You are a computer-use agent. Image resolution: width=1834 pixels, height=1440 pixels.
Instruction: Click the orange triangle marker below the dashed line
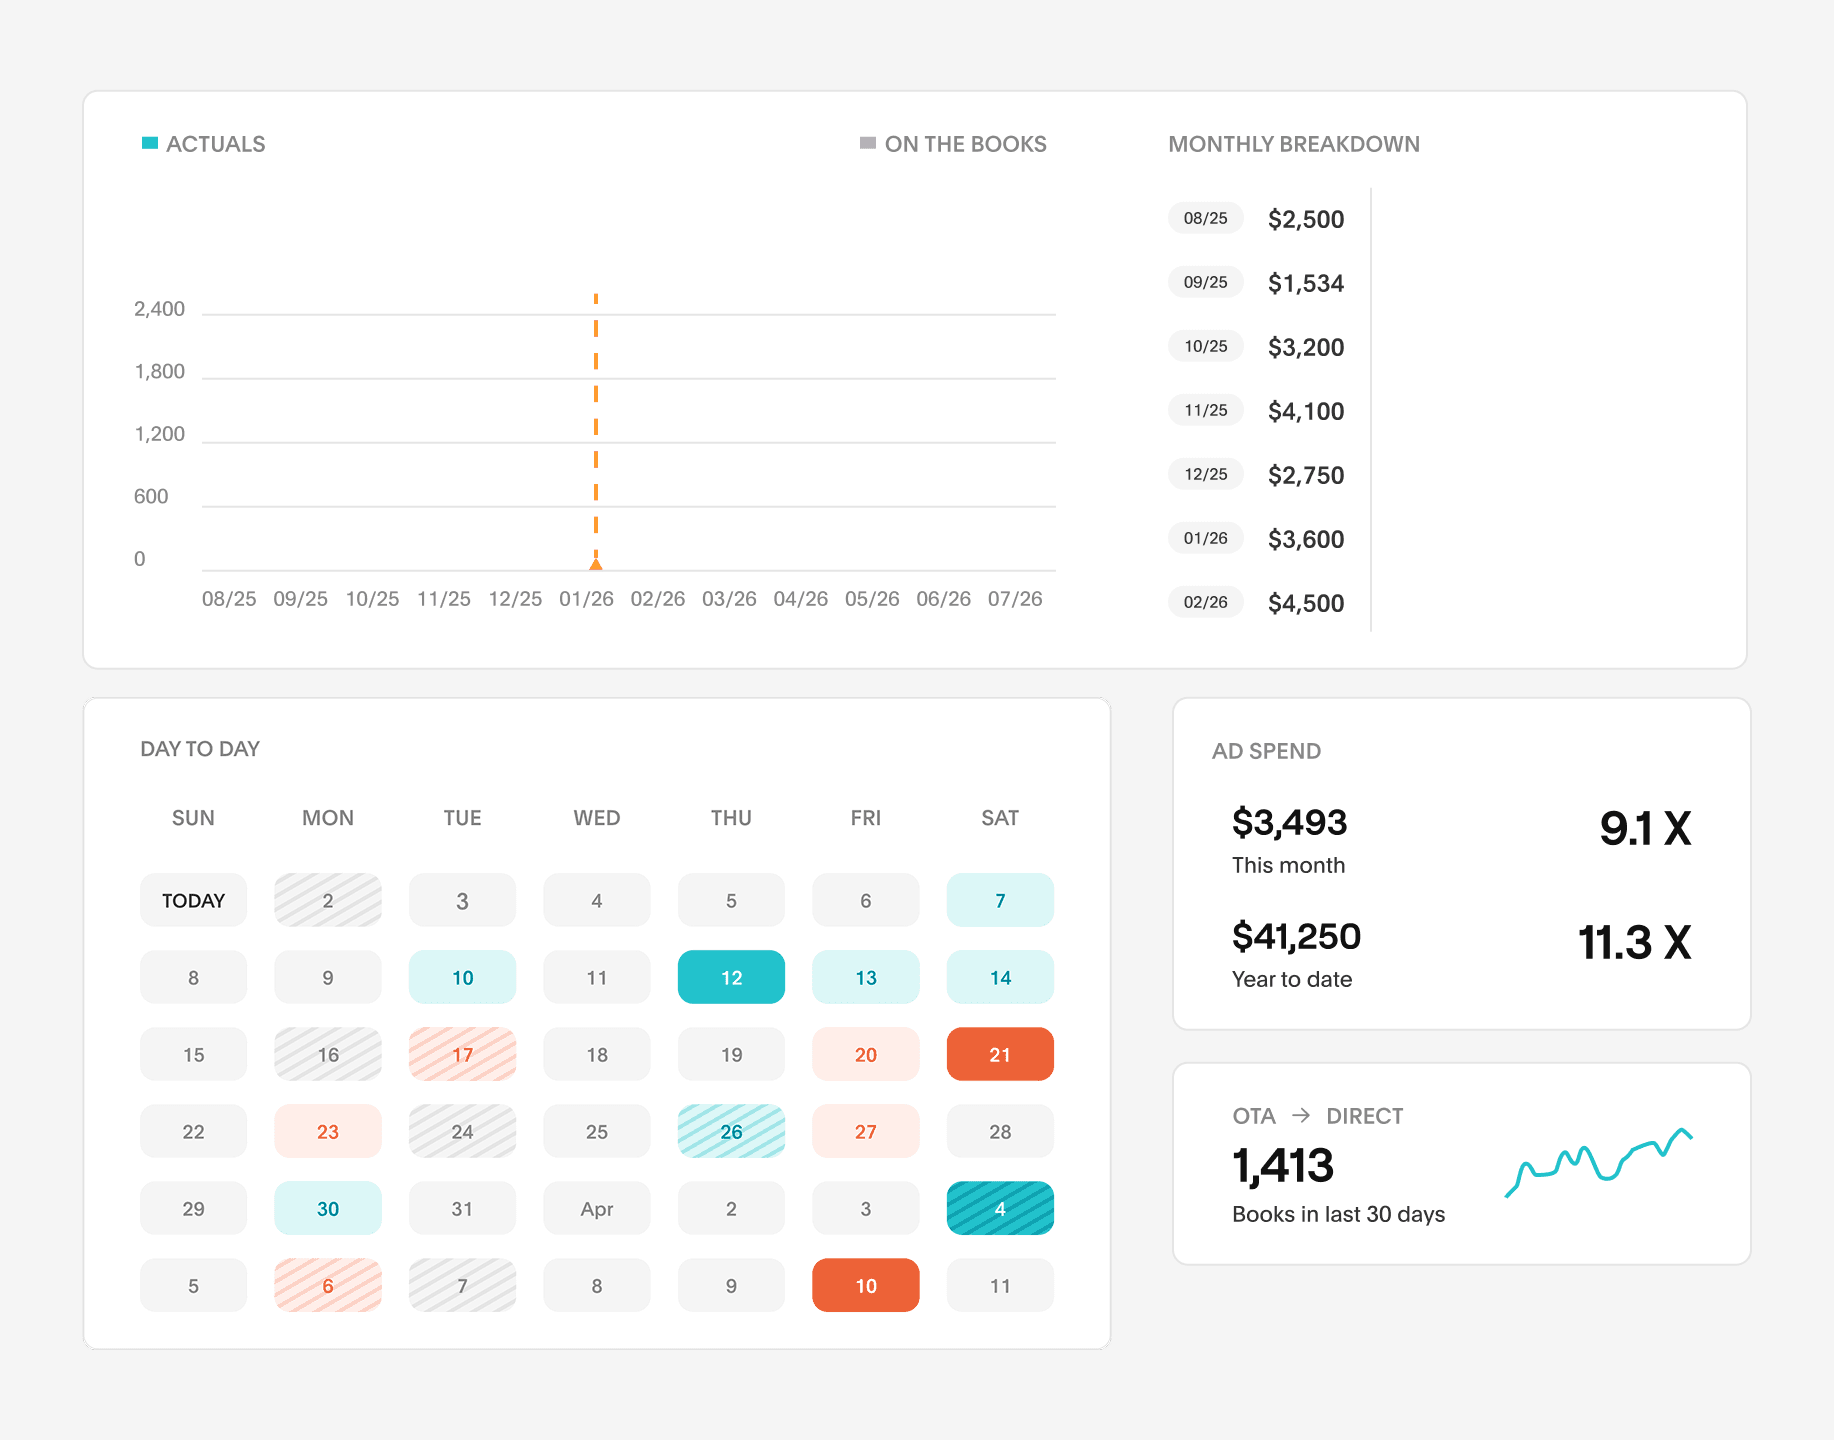click(x=595, y=563)
